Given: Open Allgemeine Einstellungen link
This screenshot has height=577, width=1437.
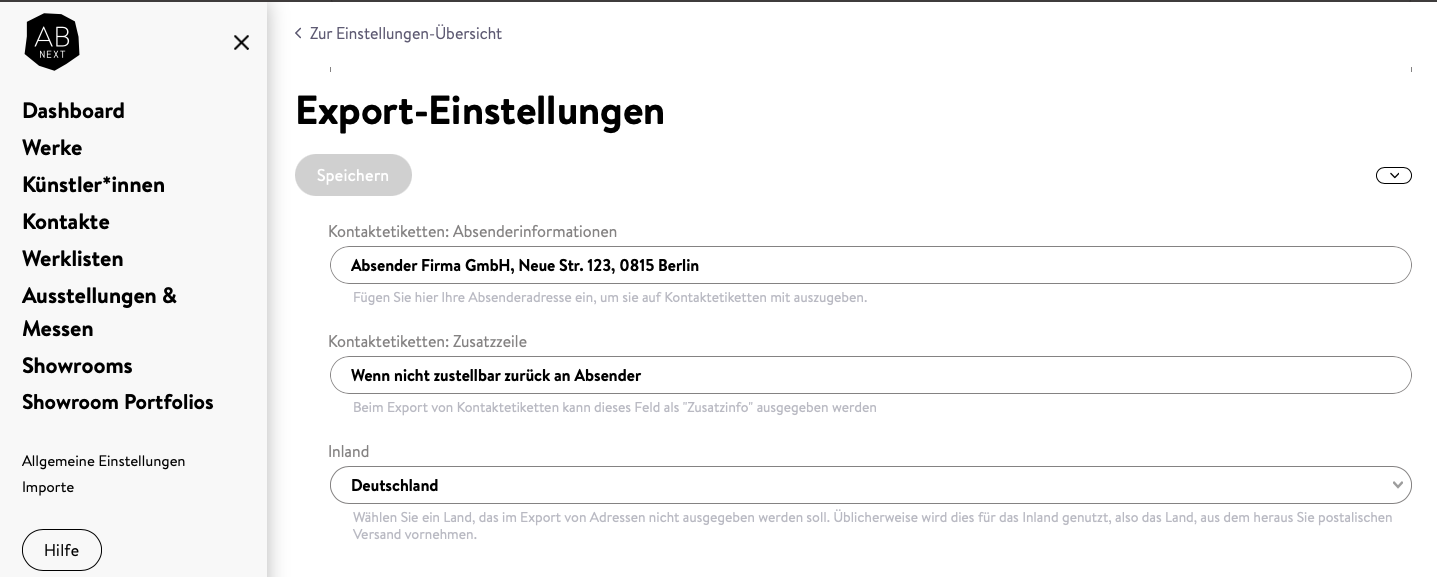Looking at the screenshot, I should coord(104,461).
